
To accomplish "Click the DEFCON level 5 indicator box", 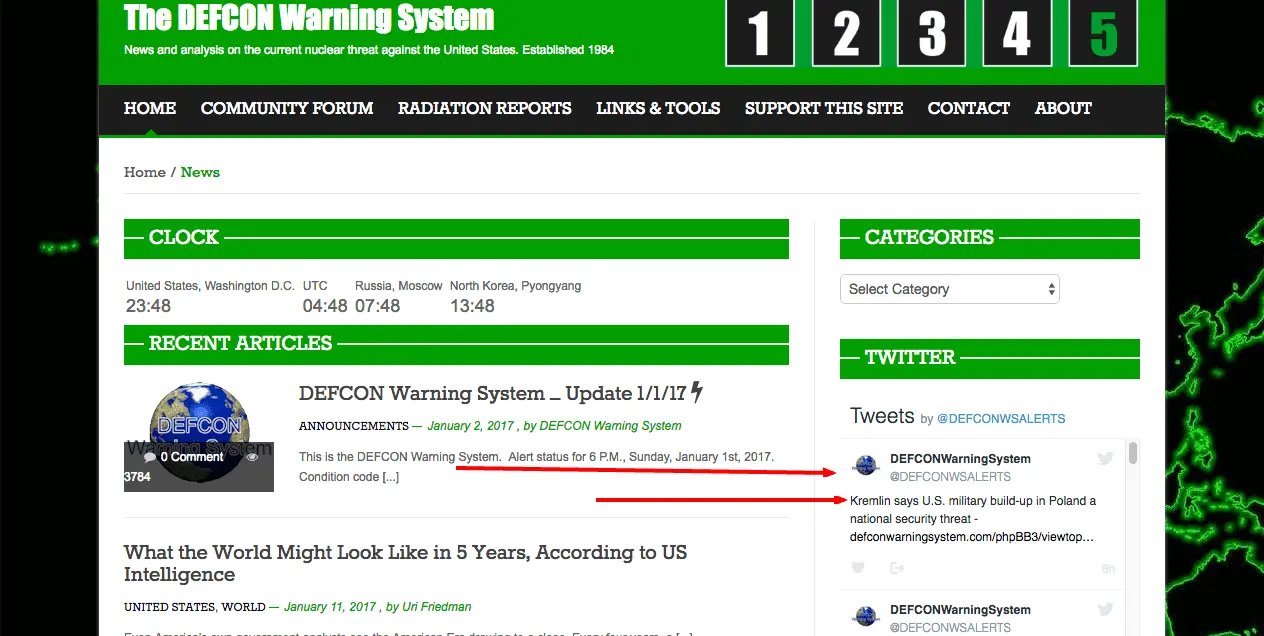I will pos(1103,33).
